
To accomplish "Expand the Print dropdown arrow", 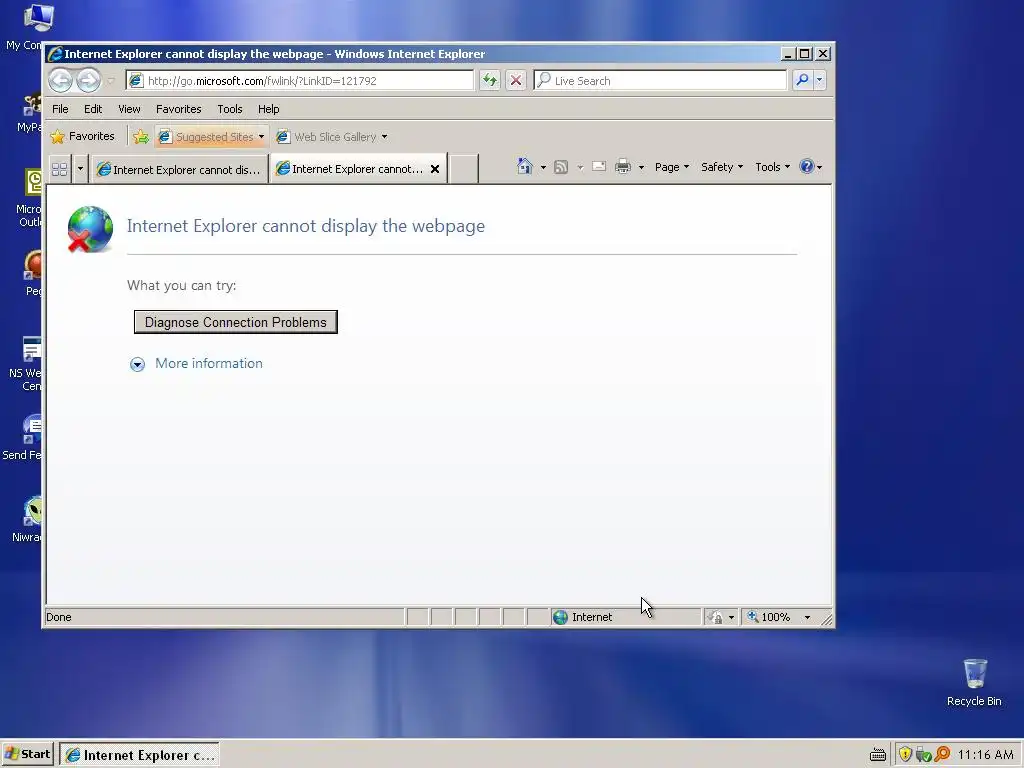I will point(641,167).
